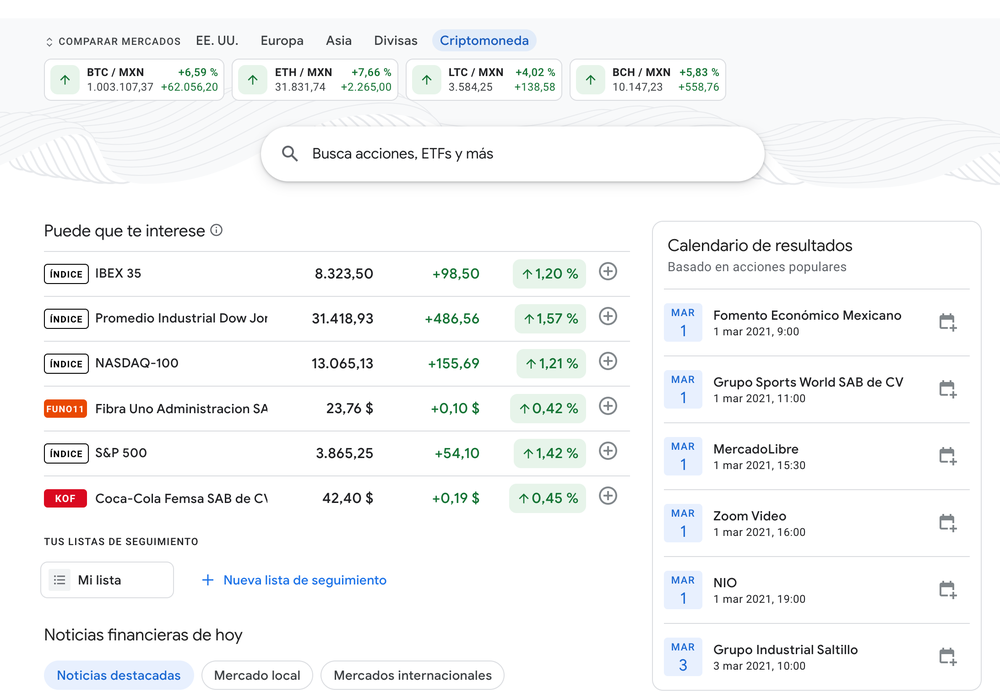Click the 0,45 % change chip
The width and height of the screenshot is (1000, 699).
click(547, 498)
